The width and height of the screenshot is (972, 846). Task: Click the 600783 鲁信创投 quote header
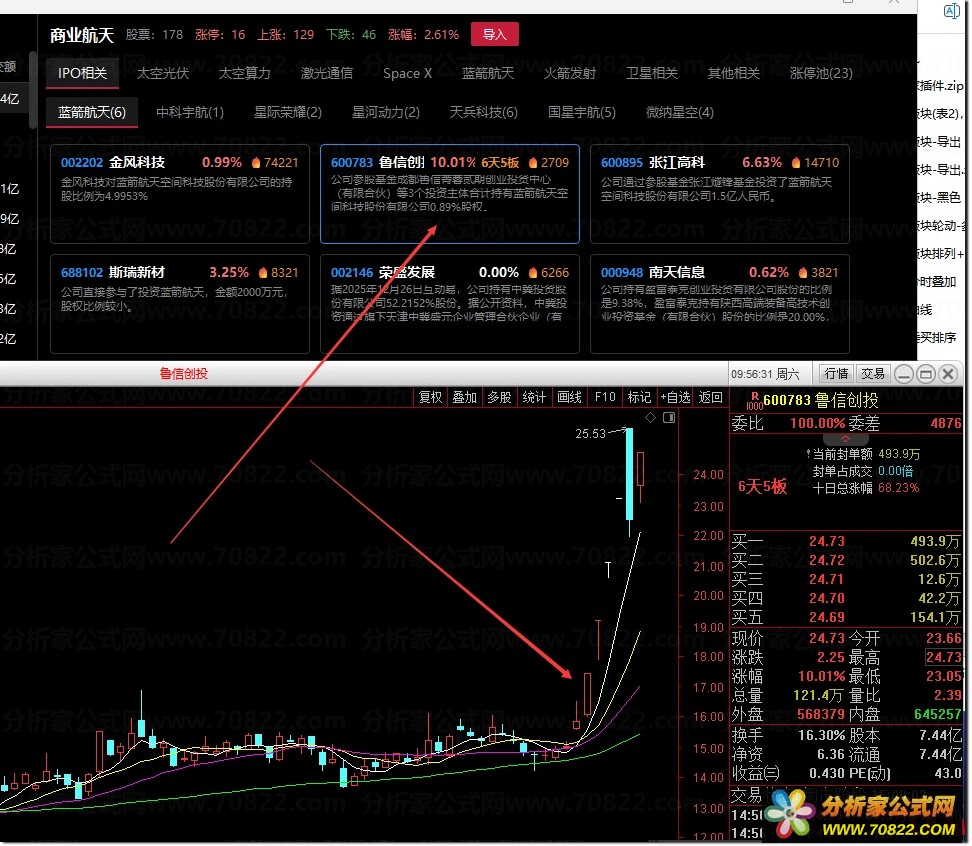click(x=820, y=400)
